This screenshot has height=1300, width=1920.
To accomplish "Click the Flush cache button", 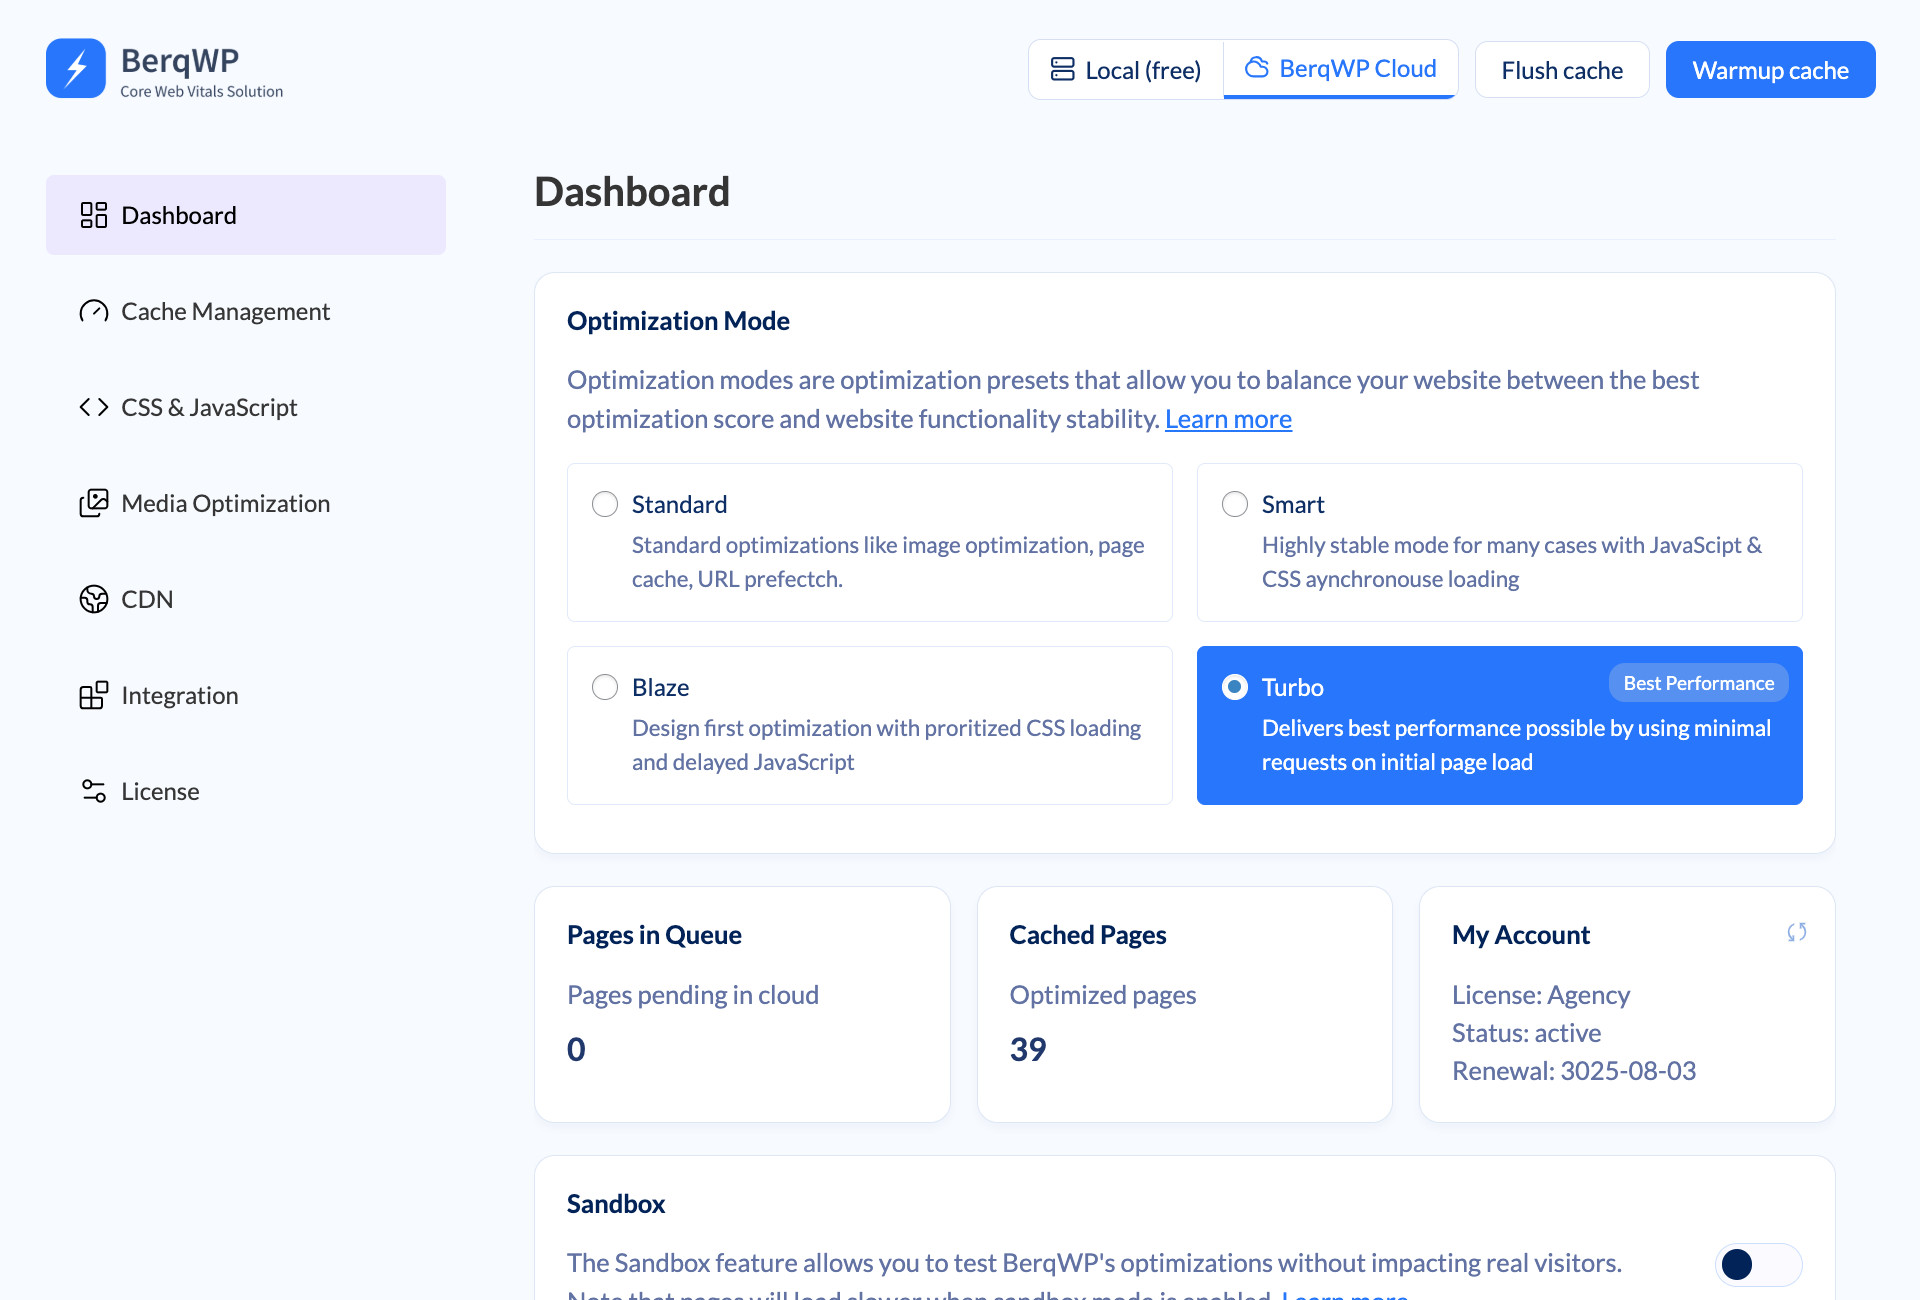I will coord(1562,69).
